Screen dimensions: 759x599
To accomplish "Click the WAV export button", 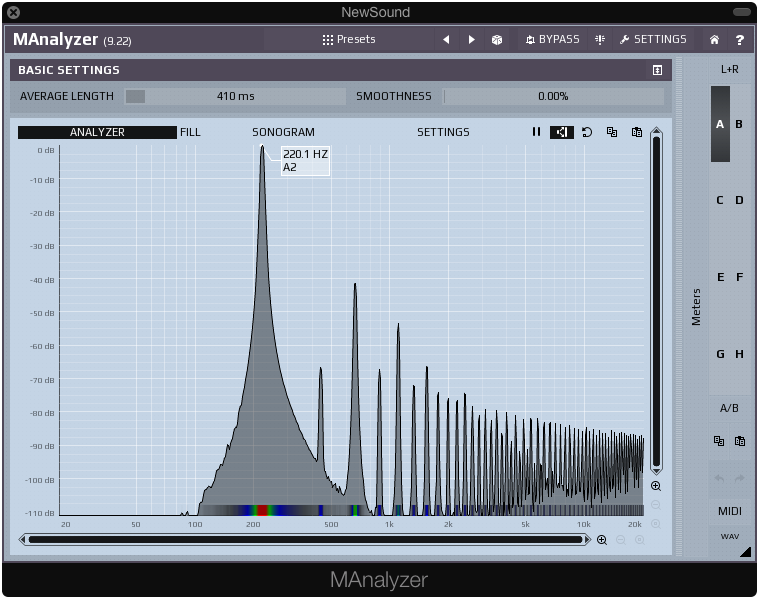I will point(729,537).
